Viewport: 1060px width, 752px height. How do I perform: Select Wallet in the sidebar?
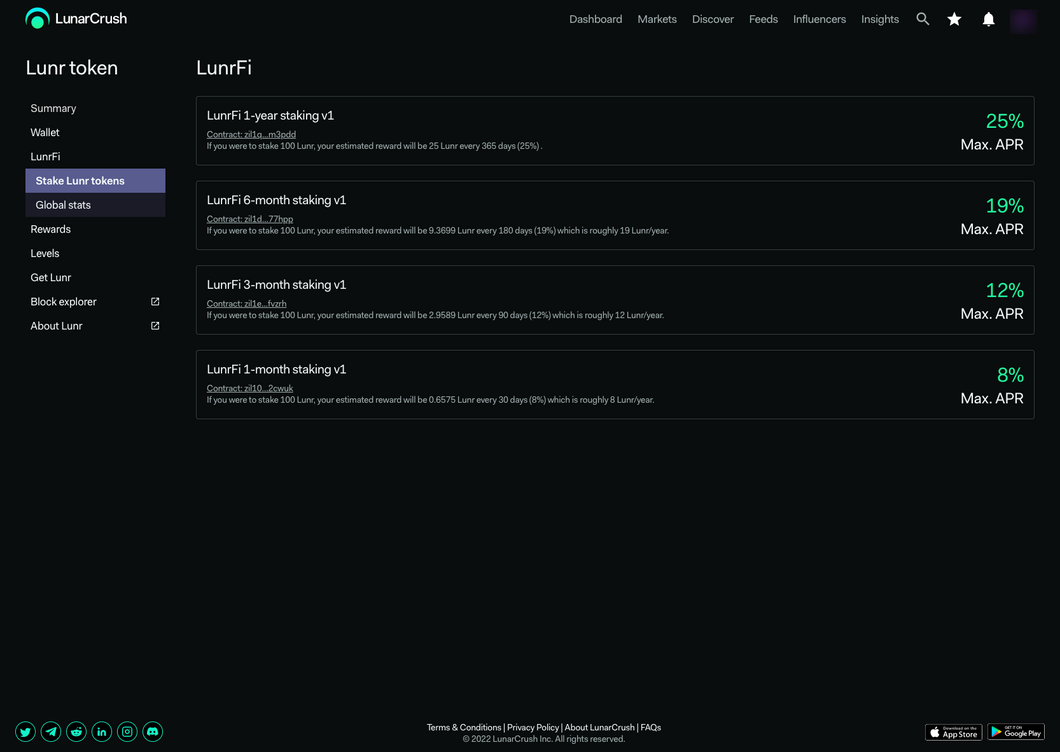[95, 133]
